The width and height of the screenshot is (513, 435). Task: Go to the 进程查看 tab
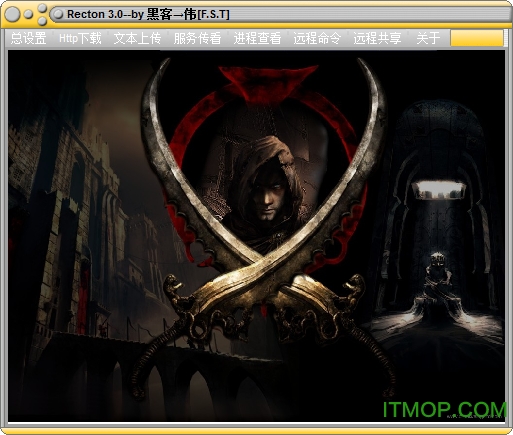click(257, 38)
